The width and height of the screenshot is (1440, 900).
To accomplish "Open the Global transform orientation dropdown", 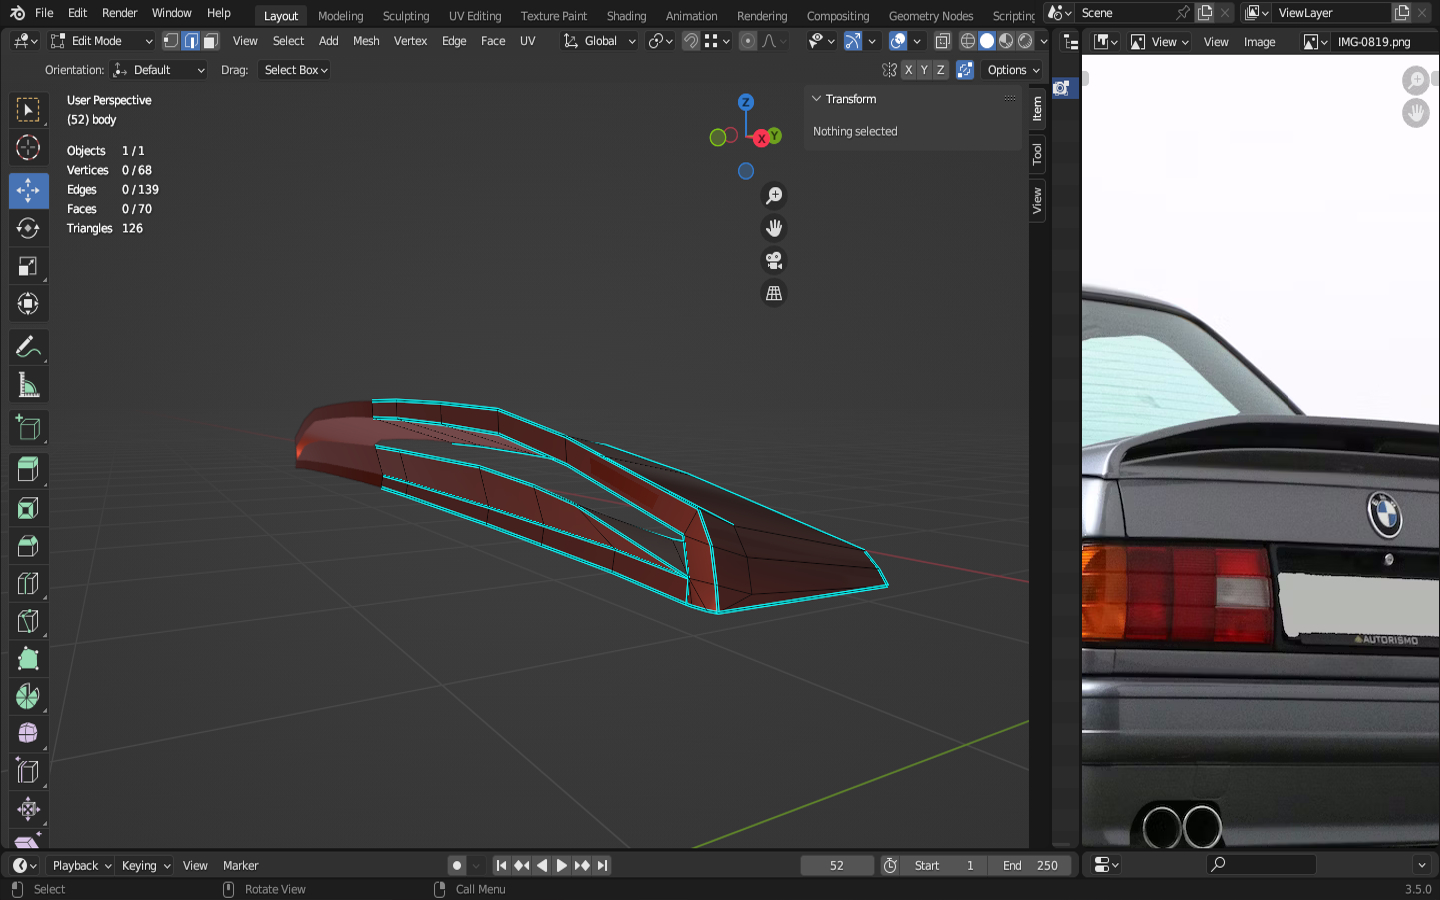I will [600, 41].
